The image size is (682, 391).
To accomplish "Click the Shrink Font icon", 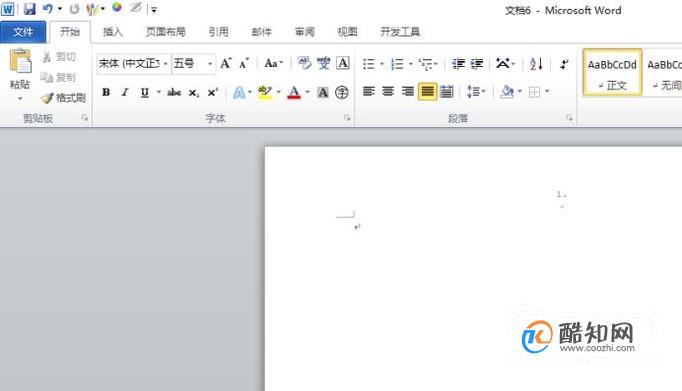I will pos(244,64).
